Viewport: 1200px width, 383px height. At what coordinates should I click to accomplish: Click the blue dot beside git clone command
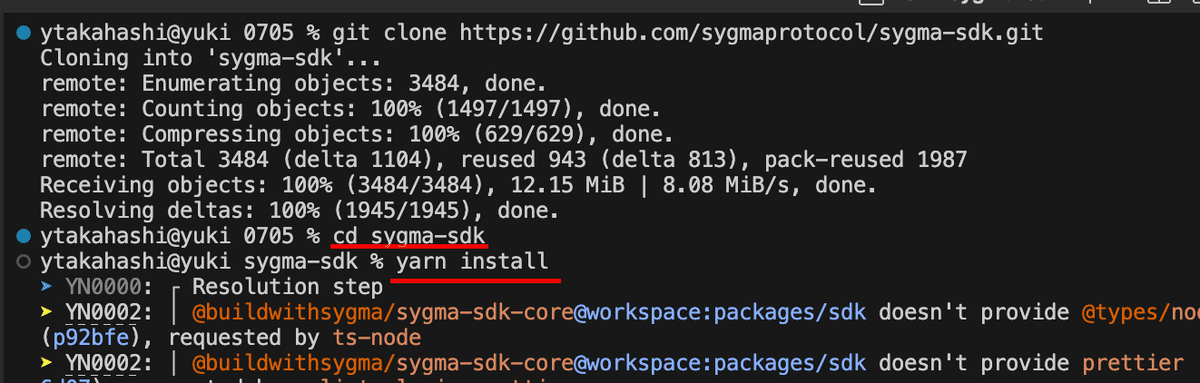24,34
